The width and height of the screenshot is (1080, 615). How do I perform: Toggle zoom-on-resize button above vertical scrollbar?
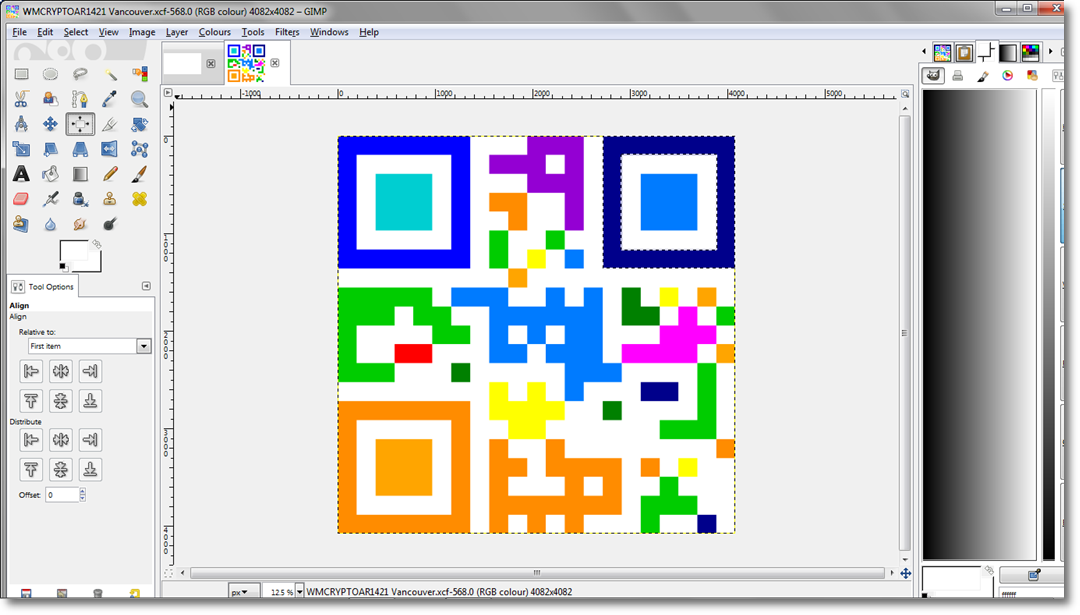click(905, 94)
